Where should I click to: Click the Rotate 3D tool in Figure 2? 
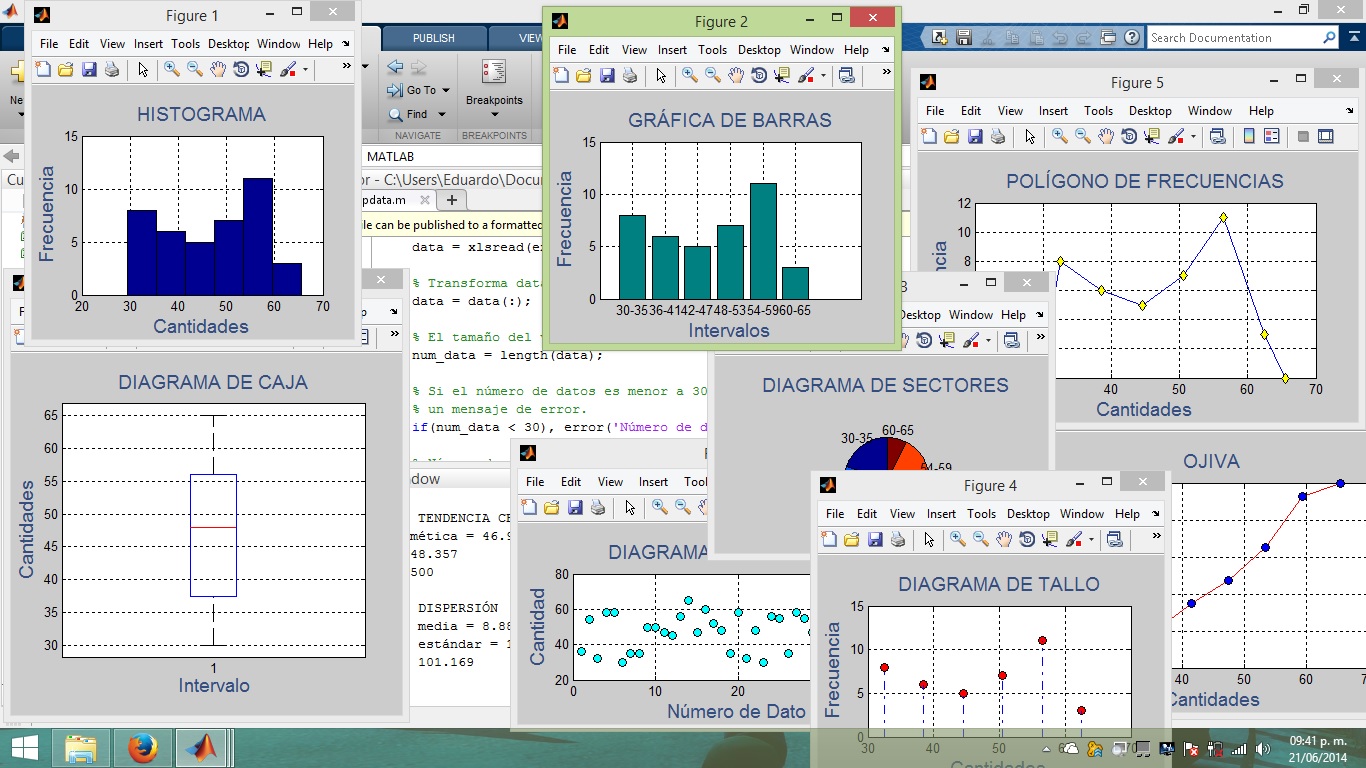pos(759,76)
